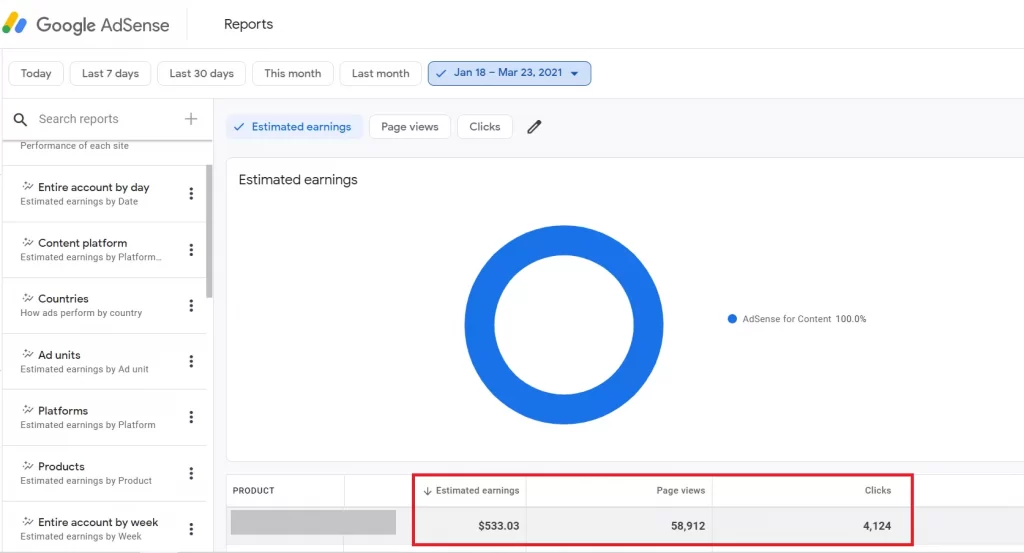
Task: Select the Last 7 days range
Action: (110, 73)
